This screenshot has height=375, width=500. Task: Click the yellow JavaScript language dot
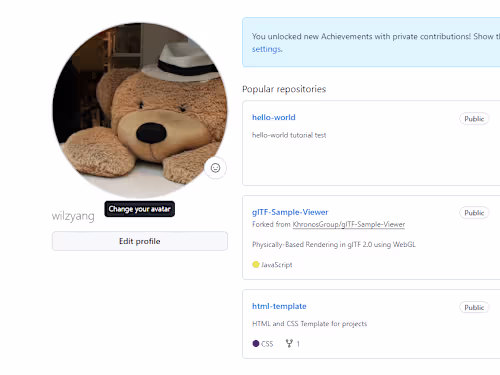coord(256,265)
